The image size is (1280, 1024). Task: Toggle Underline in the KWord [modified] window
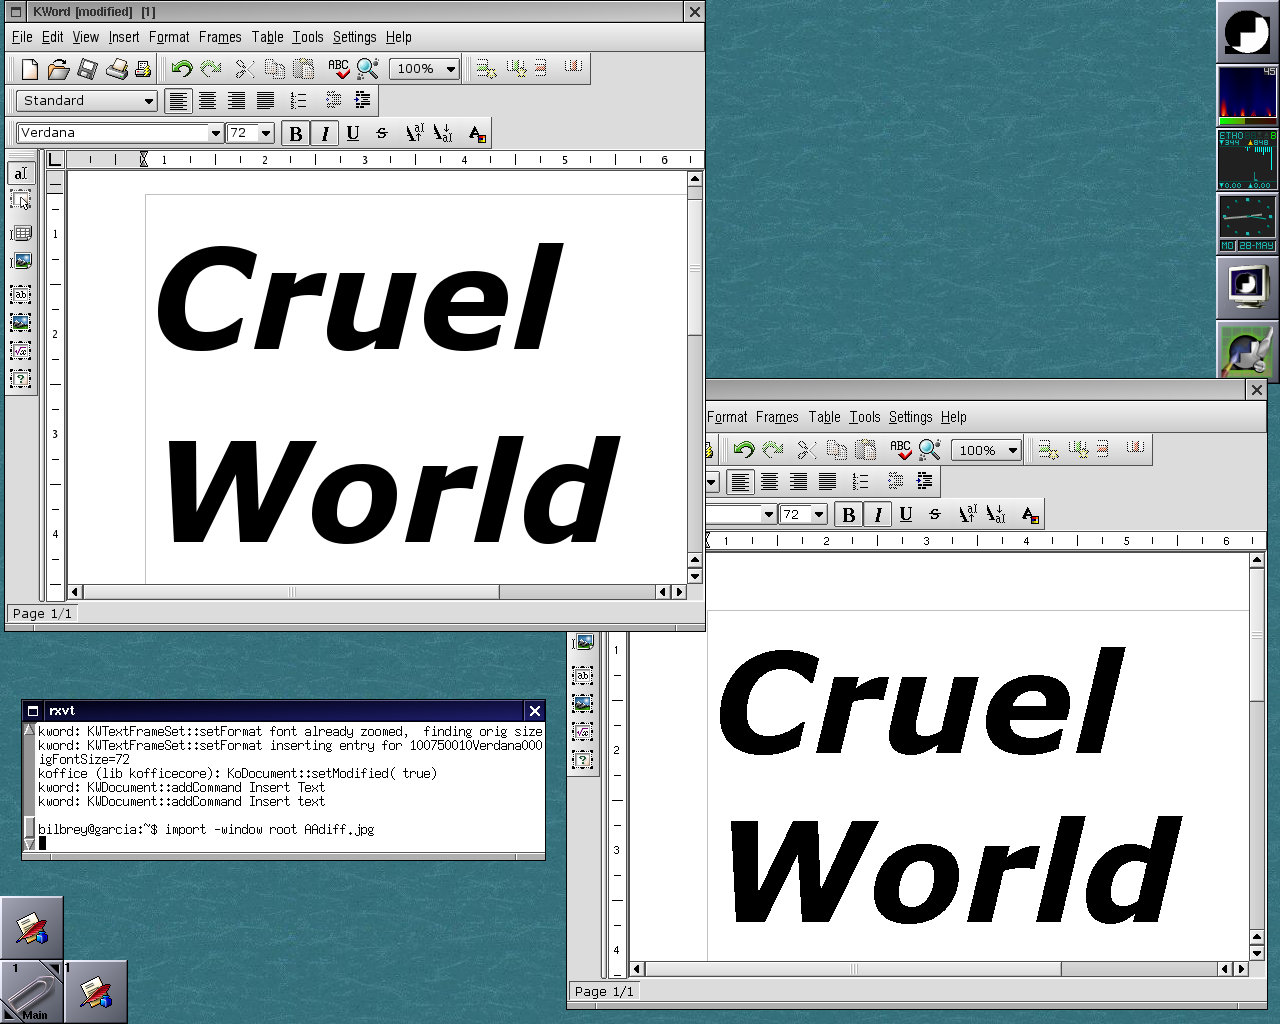353,133
